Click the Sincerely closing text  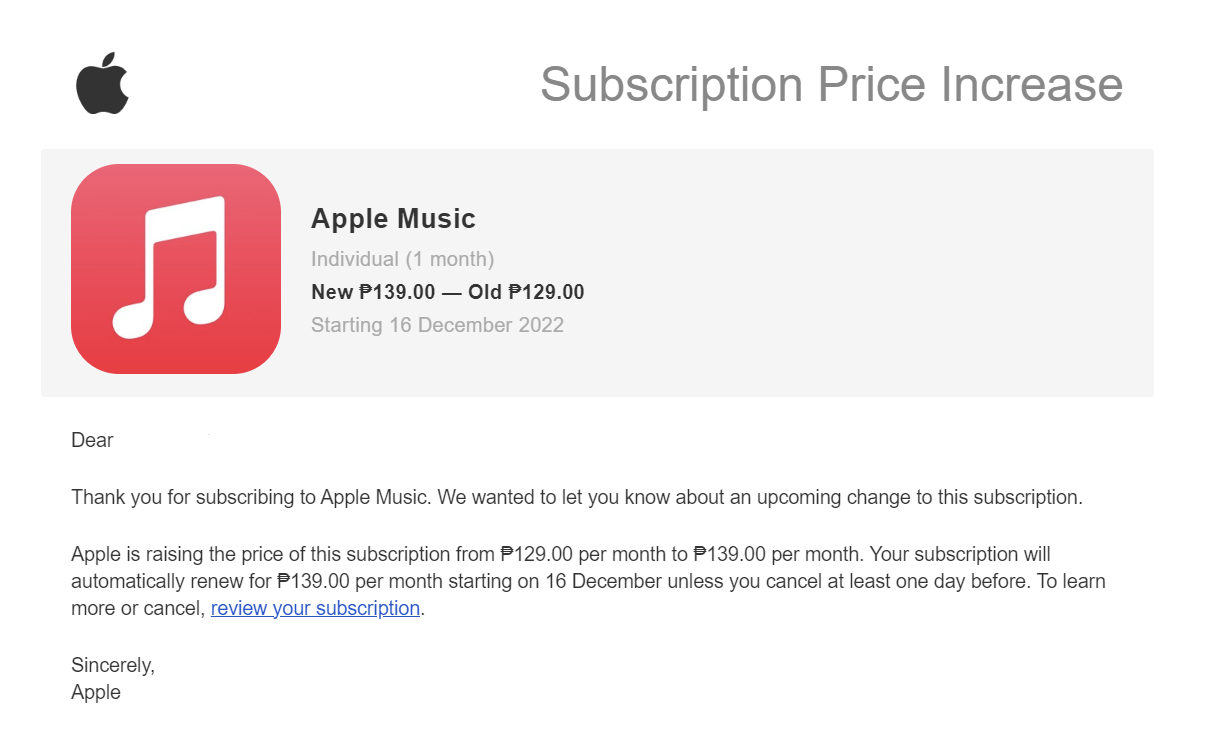click(x=113, y=664)
